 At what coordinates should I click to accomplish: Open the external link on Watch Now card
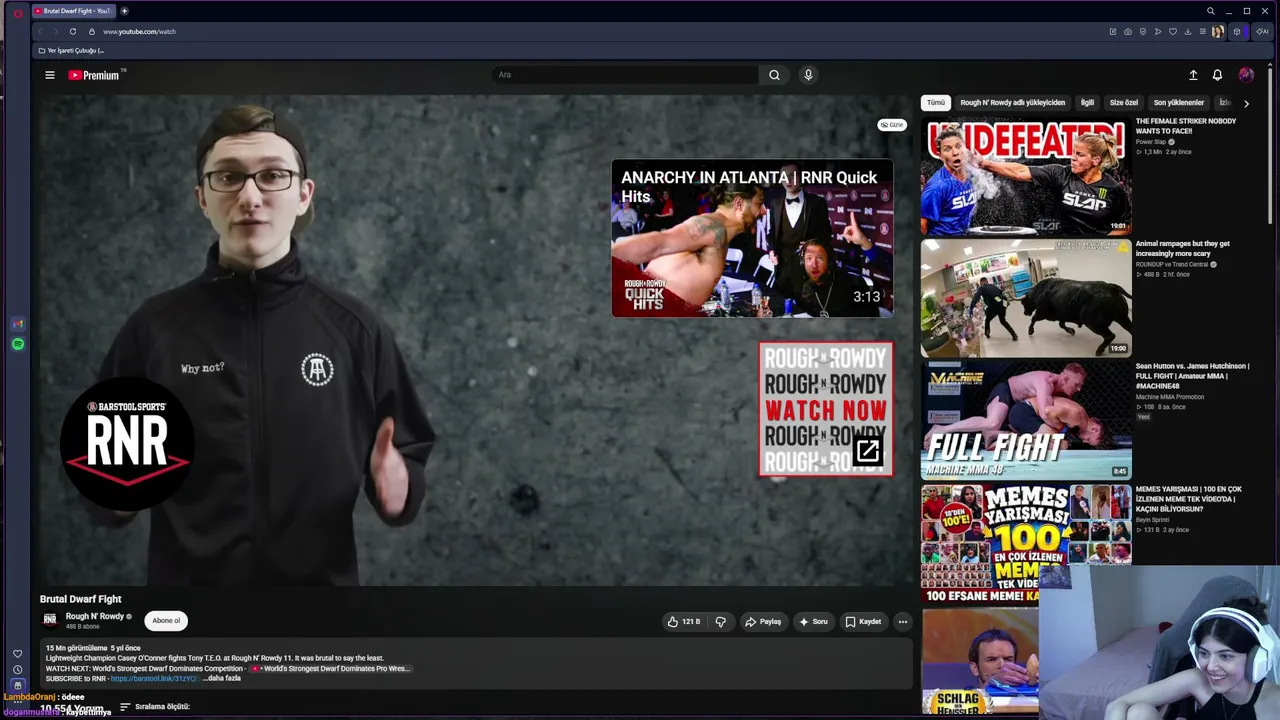(x=867, y=452)
